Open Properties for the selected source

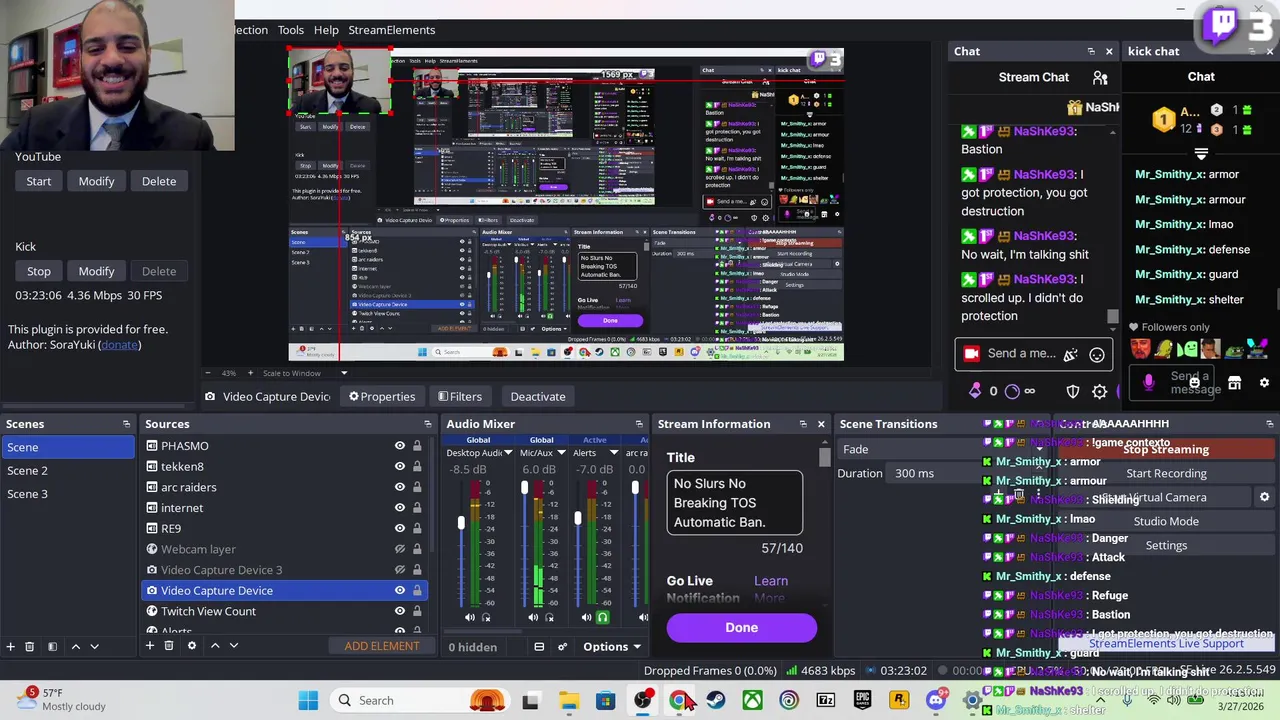pyautogui.click(x=382, y=397)
